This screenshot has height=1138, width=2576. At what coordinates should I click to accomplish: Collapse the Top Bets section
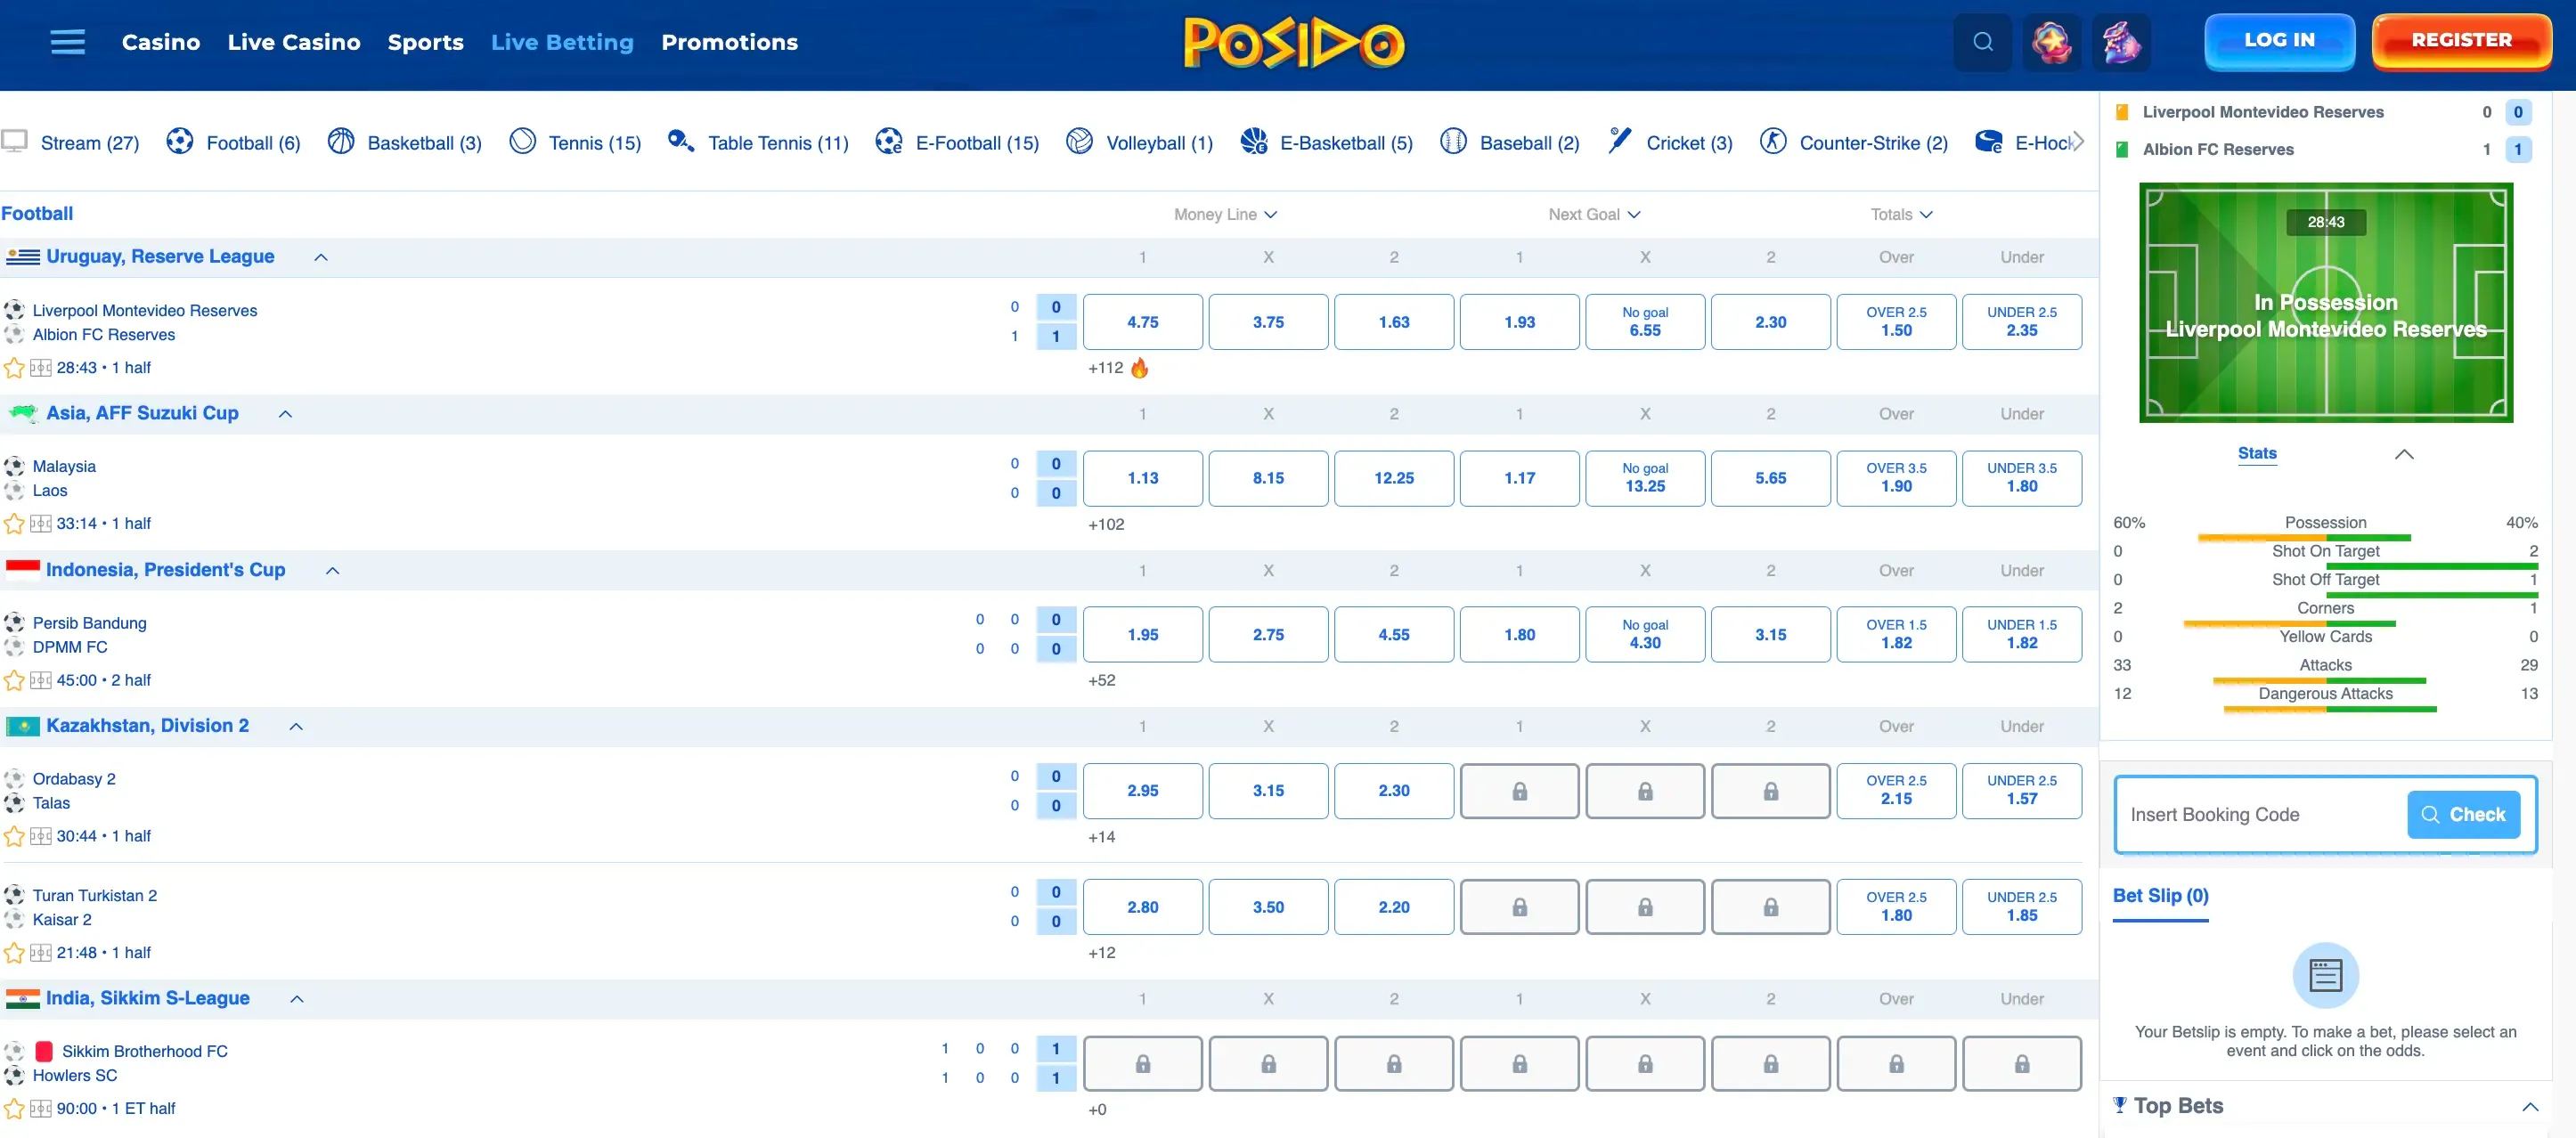[2529, 1106]
